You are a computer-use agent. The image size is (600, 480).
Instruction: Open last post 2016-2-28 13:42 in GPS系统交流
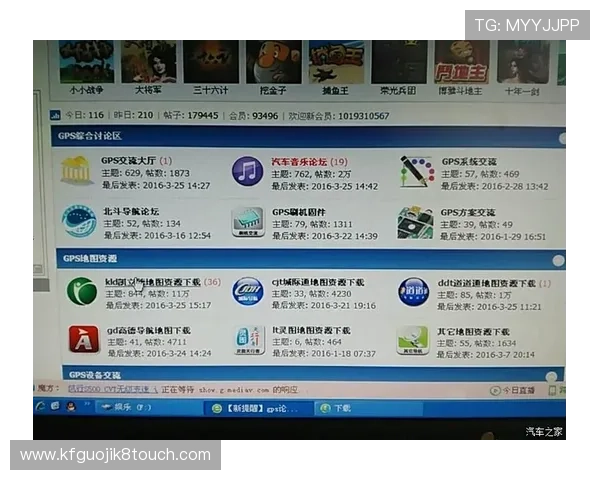515,186
